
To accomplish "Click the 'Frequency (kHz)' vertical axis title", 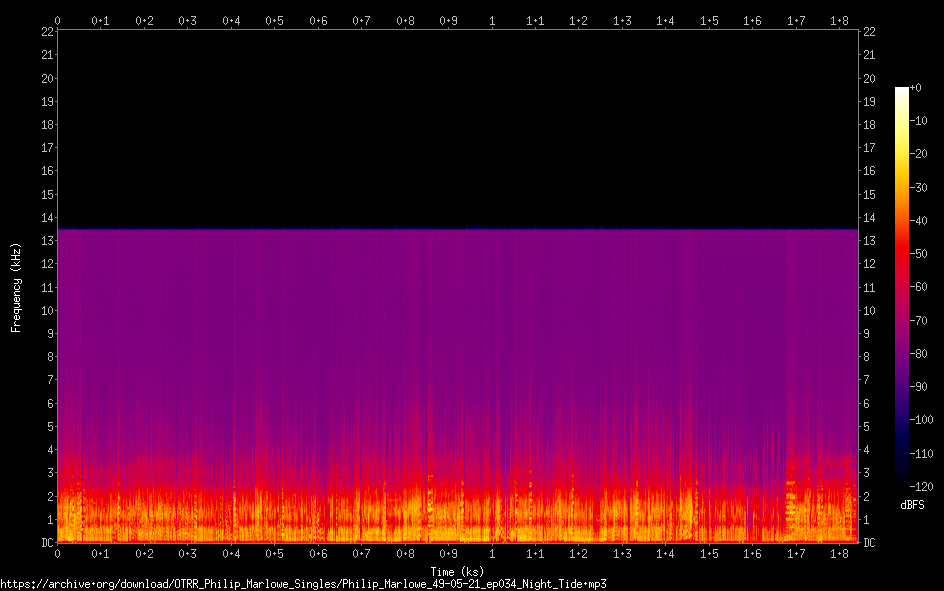I will coord(16,287).
